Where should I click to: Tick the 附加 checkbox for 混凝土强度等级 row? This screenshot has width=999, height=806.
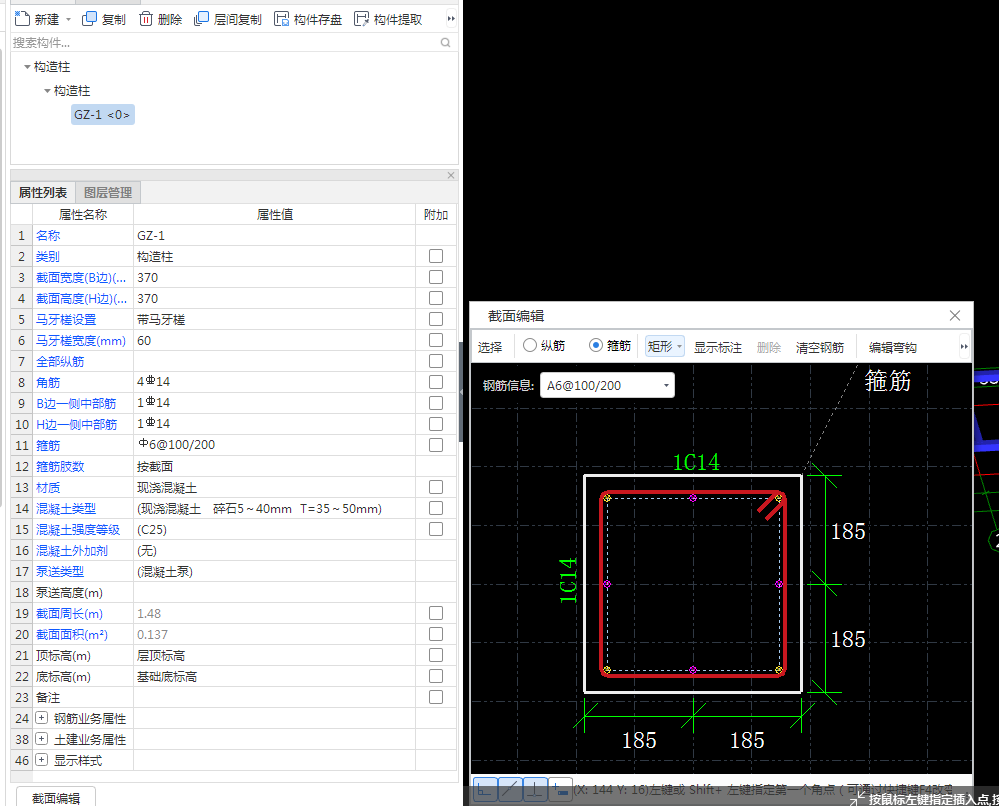pyautogui.click(x=436, y=529)
